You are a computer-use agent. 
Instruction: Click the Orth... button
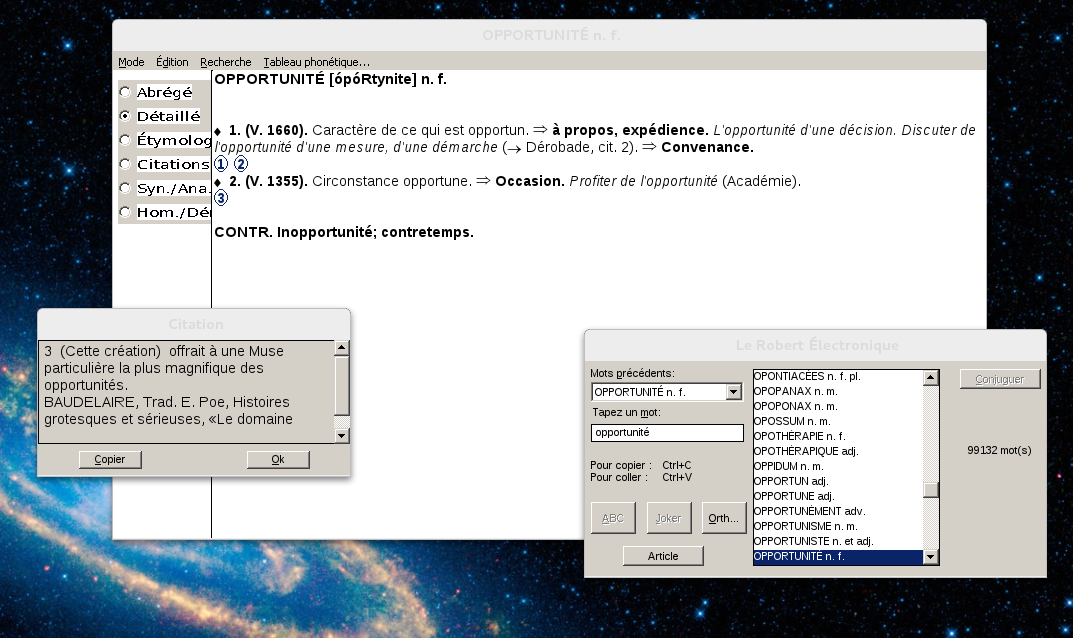[x=724, y=518]
